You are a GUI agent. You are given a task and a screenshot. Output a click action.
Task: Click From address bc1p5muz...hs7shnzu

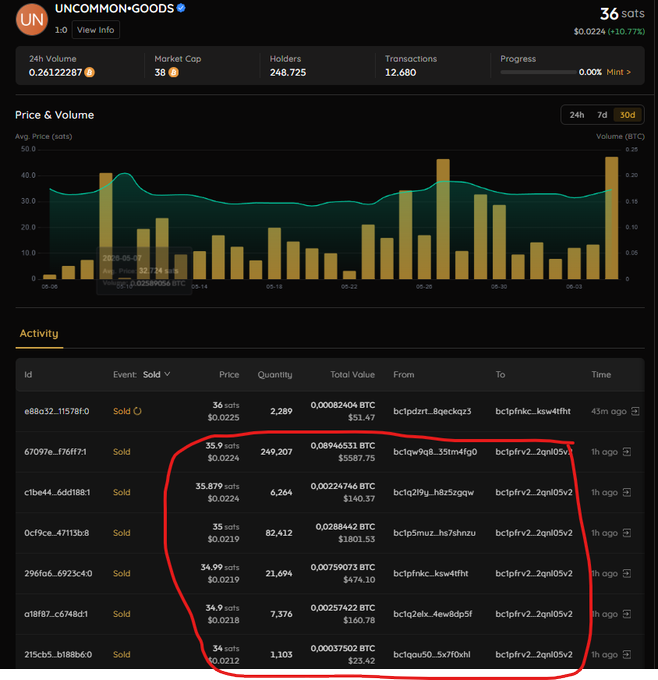[x=435, y=533]
